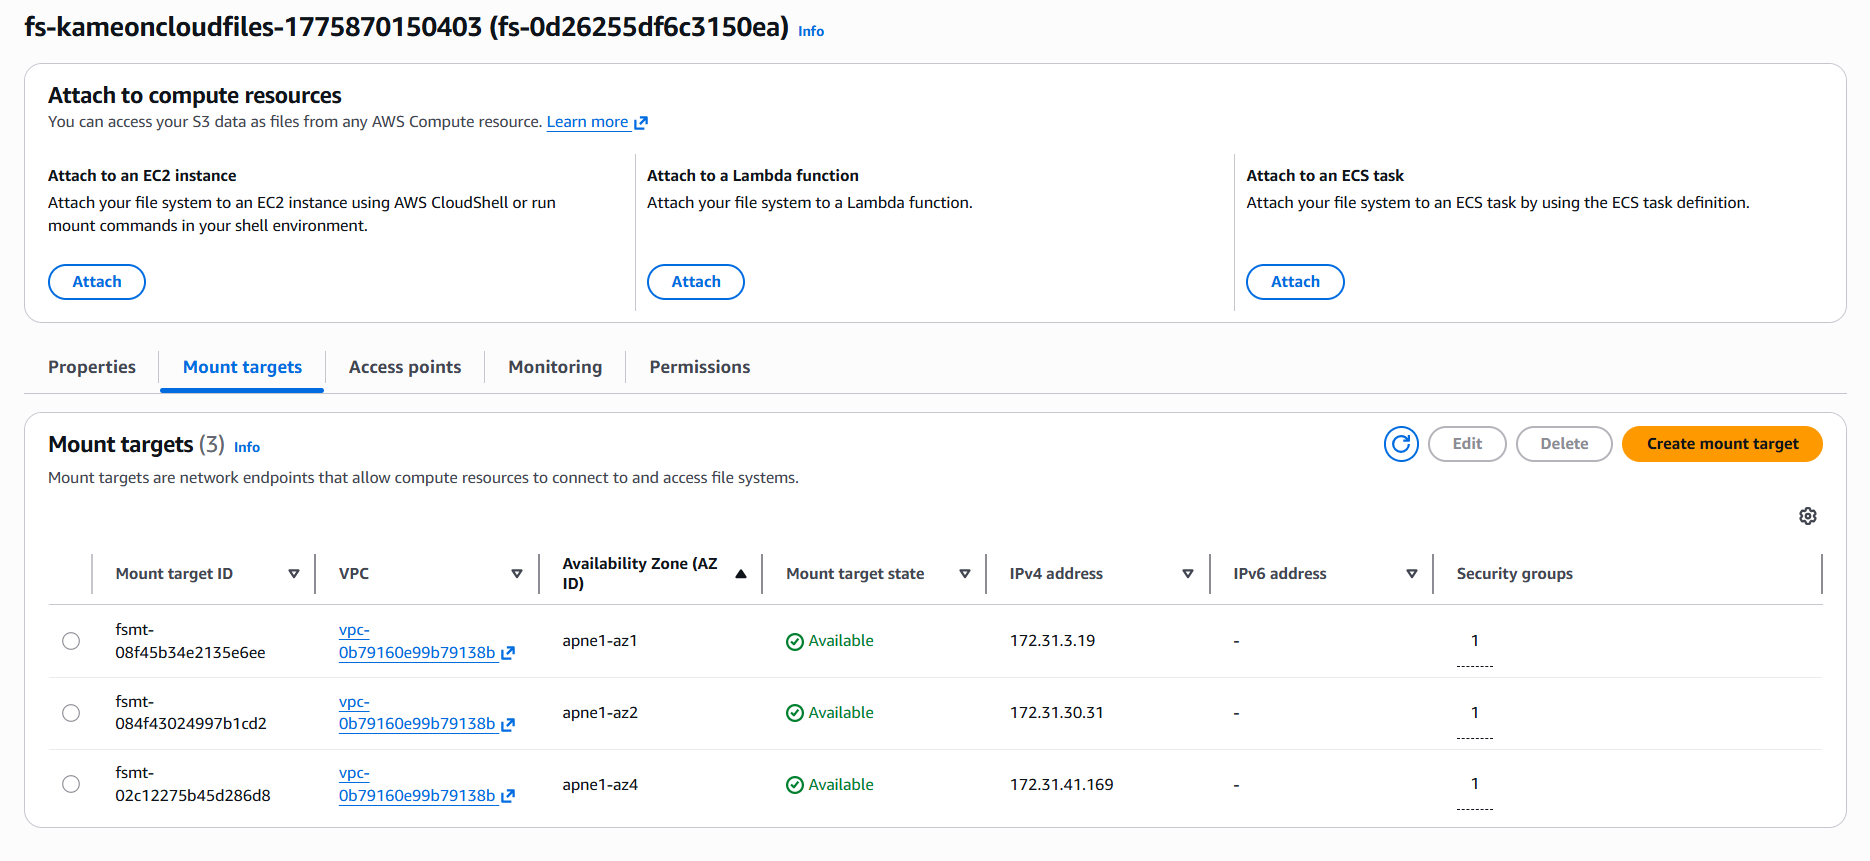Image resolution: width=1870 pixels, height=861 pixels.
Task: Click external link icon for apne1-az2 VPC
Action: (x=508, y=725)
